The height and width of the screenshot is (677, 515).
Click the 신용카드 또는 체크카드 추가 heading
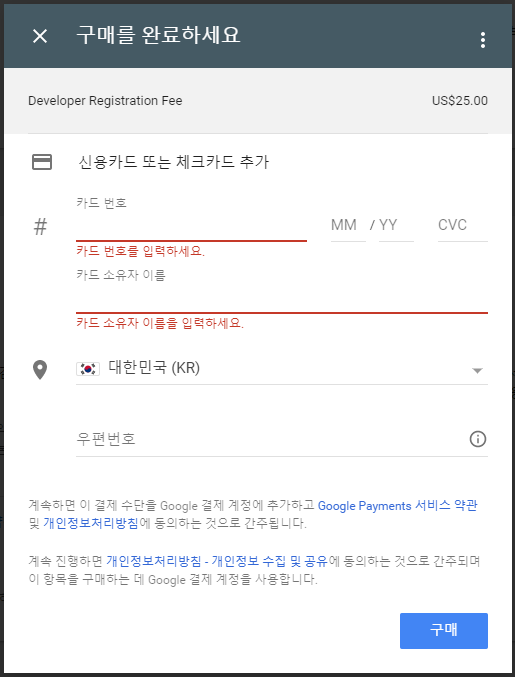[174, 162]
